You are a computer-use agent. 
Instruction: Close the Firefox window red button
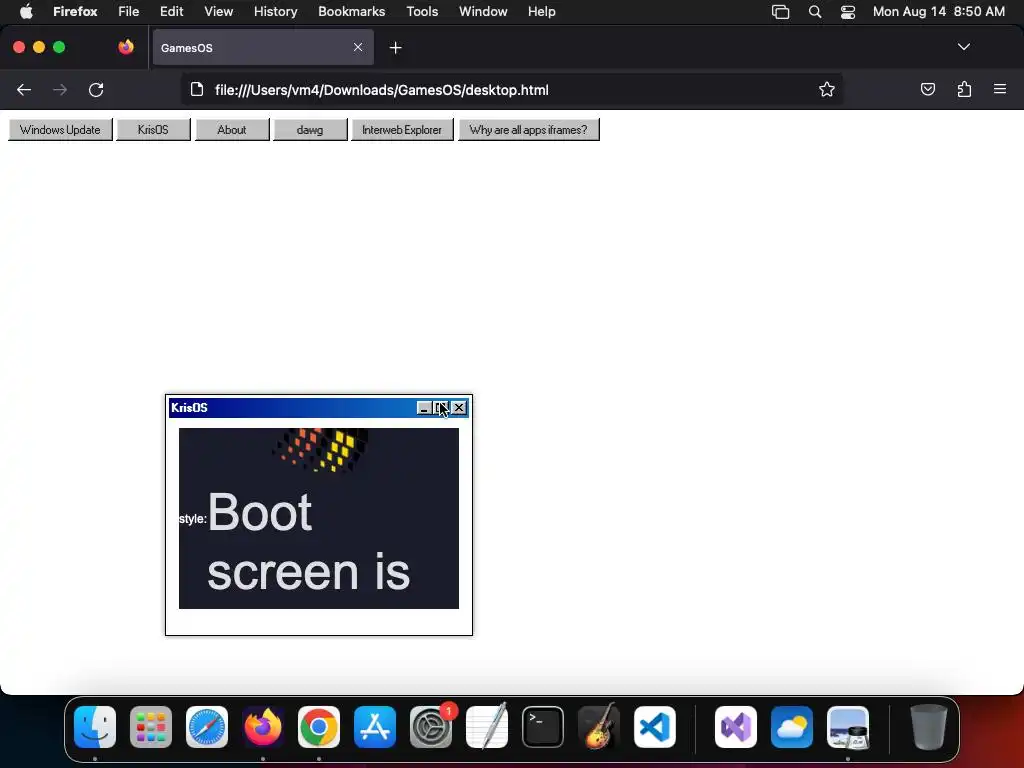coord(19,47)
